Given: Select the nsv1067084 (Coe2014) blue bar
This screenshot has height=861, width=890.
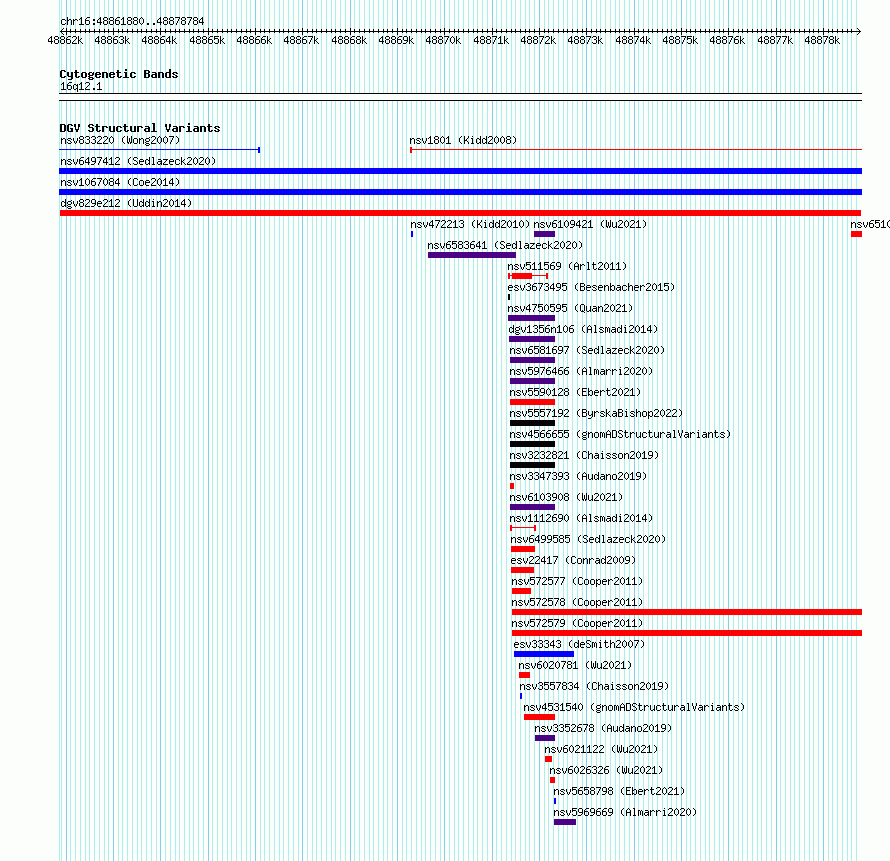Looking at the screenshot, I should coord(460,192).
